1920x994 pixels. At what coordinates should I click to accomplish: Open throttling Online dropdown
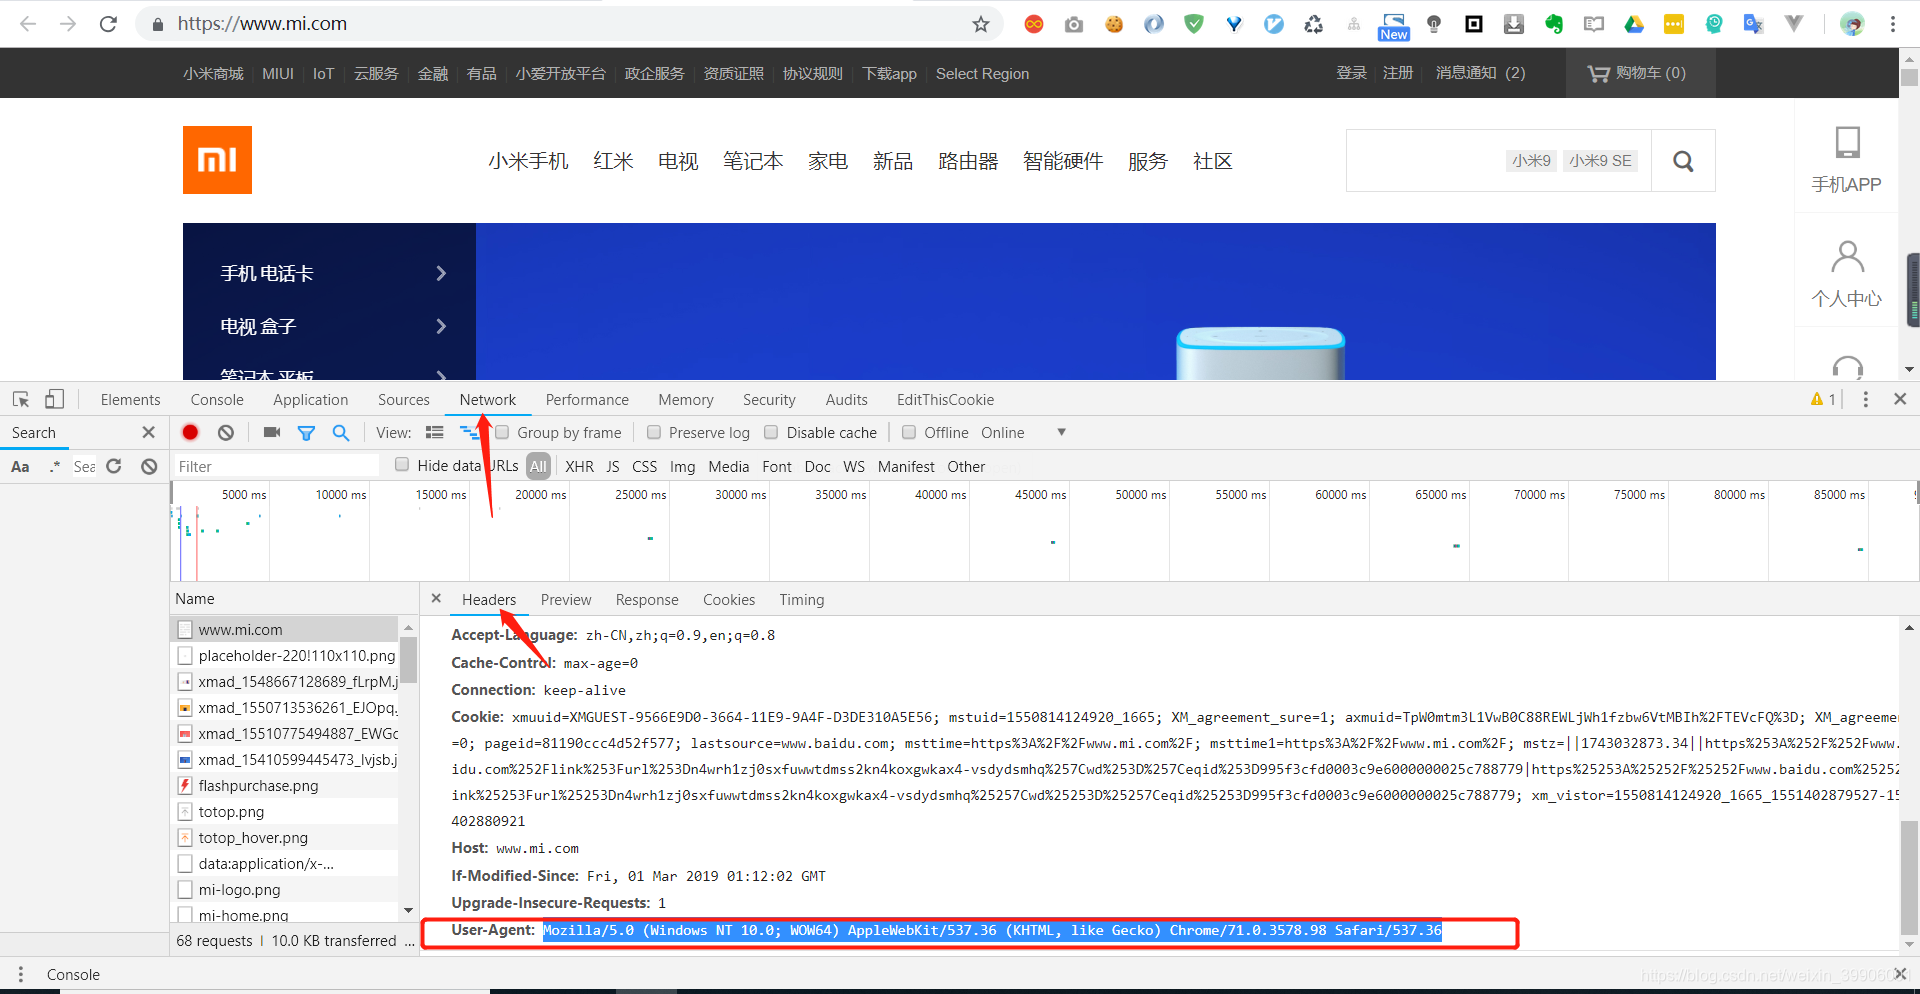[x=1024, y=432]
